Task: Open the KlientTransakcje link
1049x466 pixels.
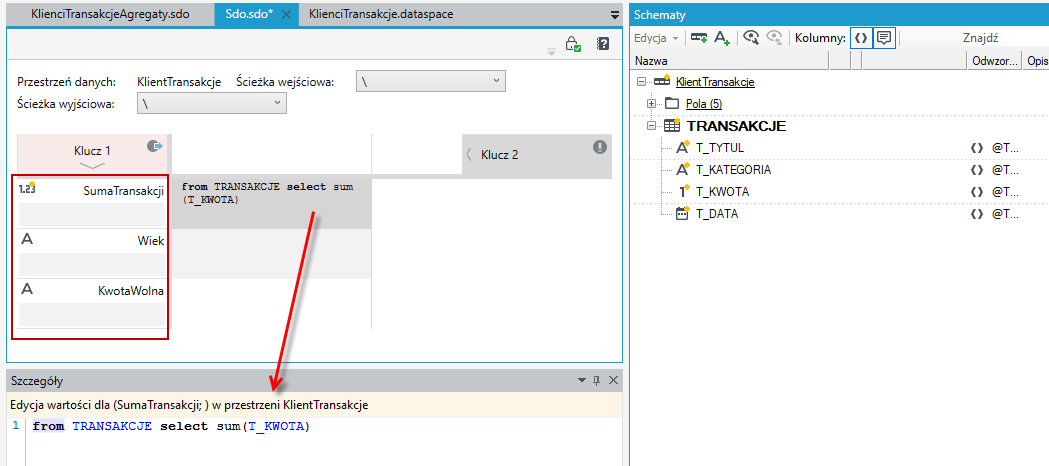Action: [715, 82]
